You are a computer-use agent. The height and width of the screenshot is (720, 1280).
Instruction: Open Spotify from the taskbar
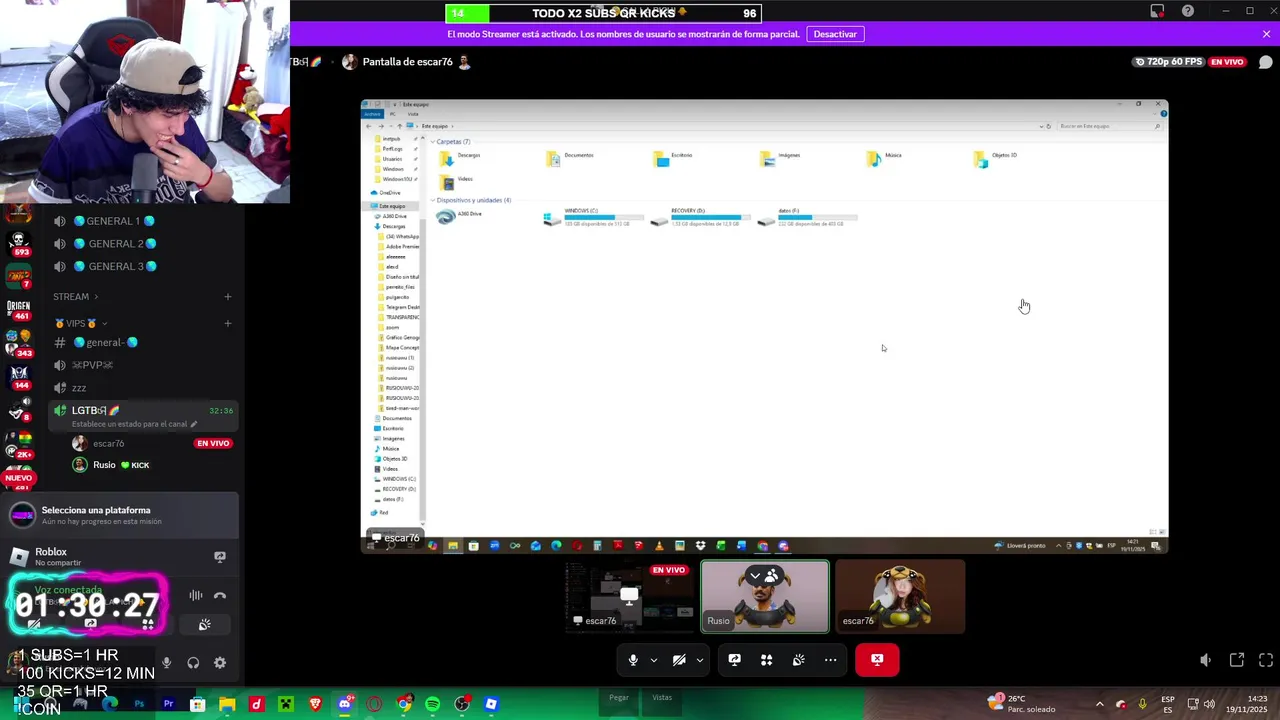(433, 704)
